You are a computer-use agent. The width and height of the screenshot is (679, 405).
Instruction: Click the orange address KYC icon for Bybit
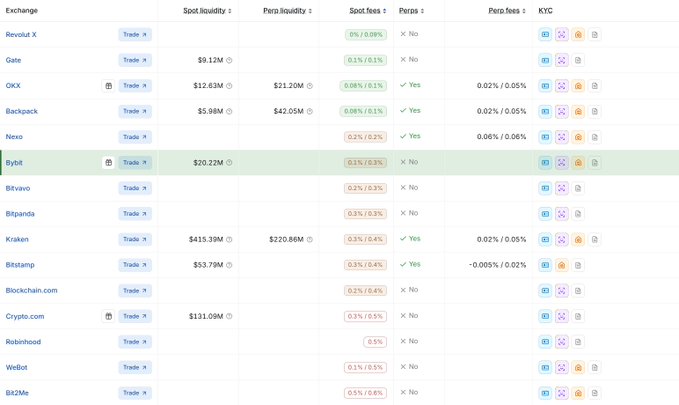pos(578,162)
